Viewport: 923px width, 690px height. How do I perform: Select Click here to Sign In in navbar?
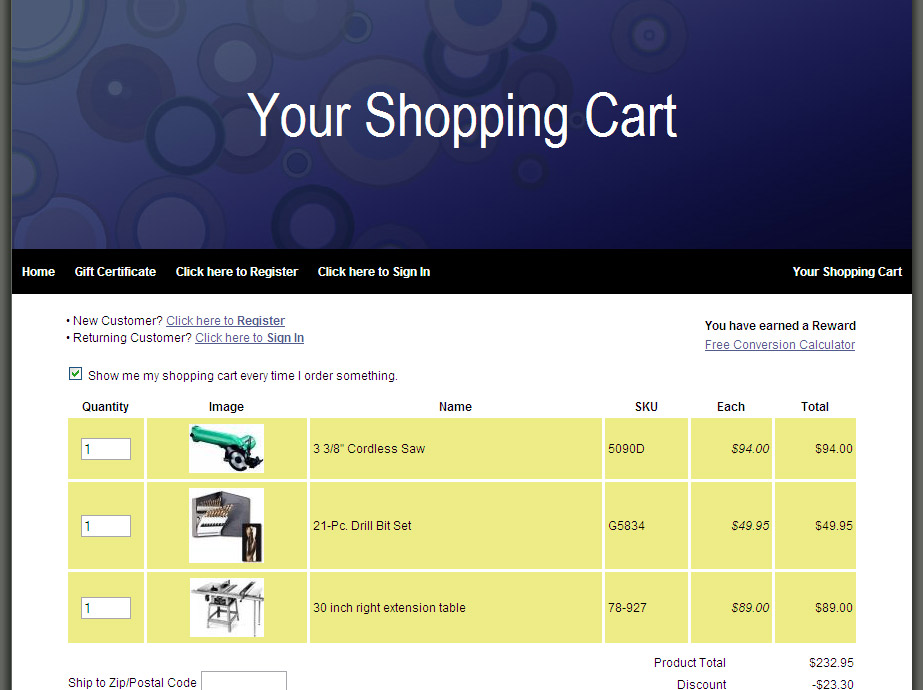point(374,272)
